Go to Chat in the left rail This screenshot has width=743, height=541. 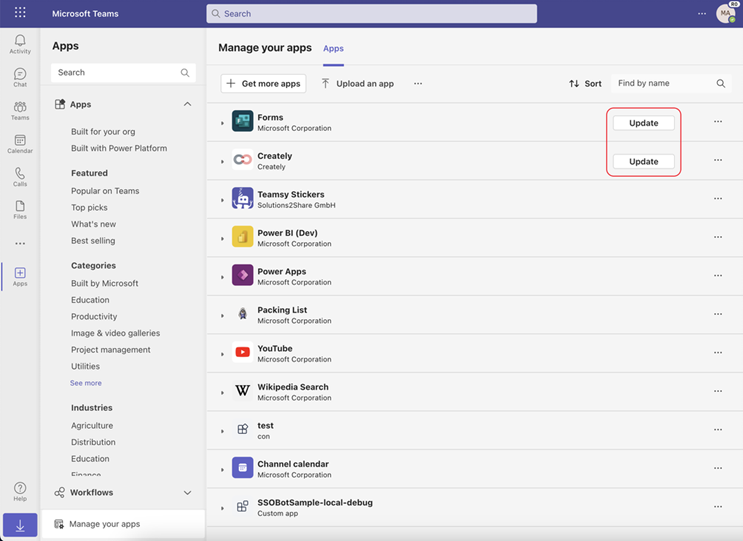pyautogui.click(x=20, y=77)
